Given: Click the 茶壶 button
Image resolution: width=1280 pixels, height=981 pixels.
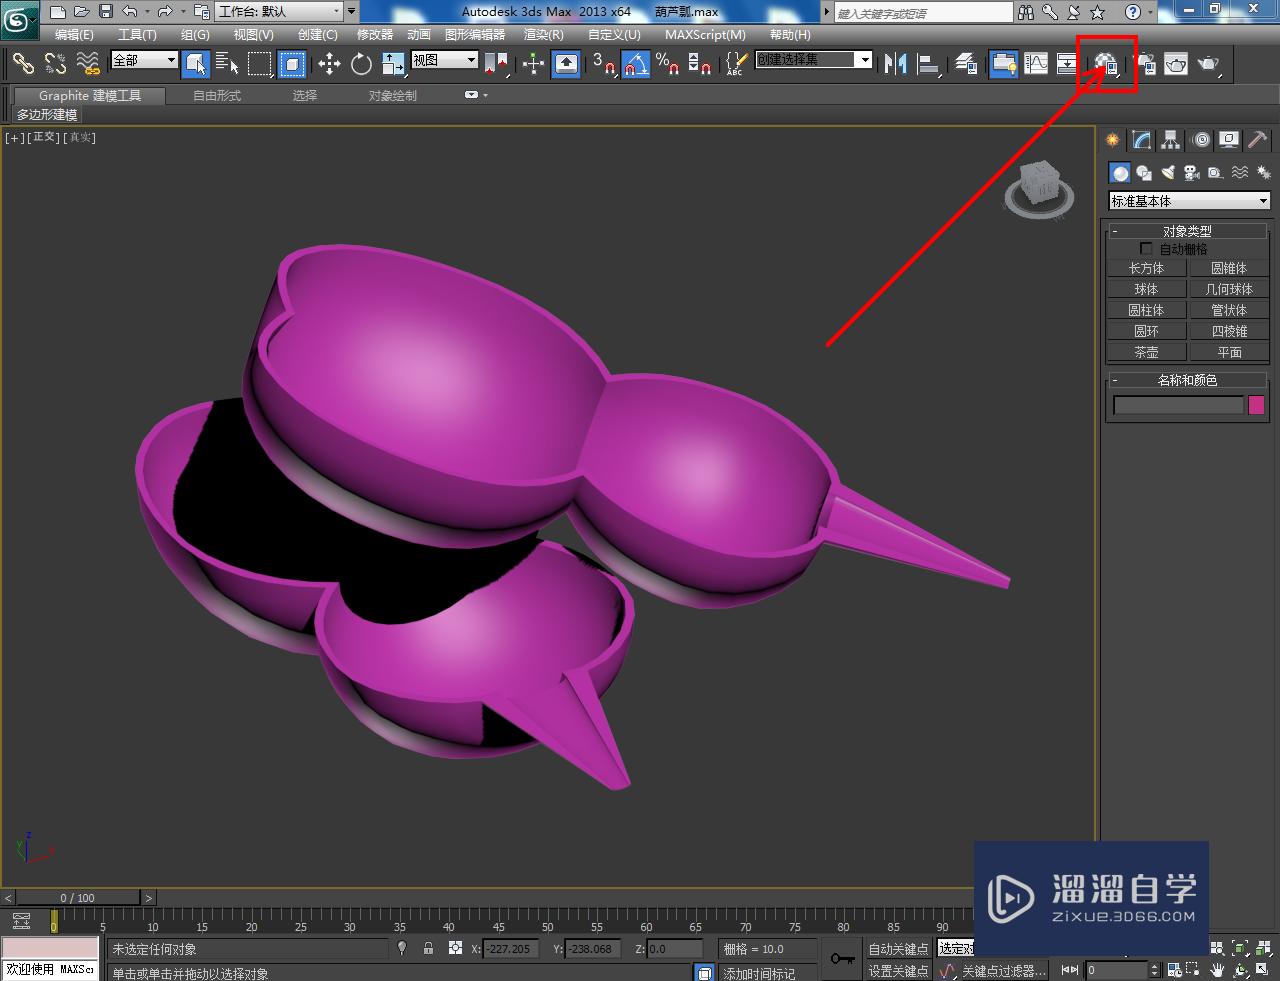Looking at the screenshot, I should pos(1146,352).
